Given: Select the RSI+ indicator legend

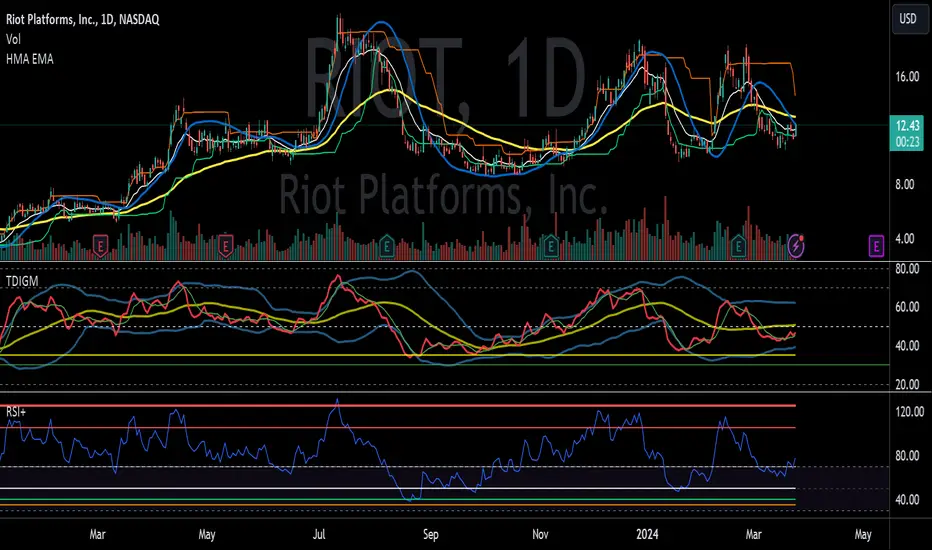Looking at the screenshot, I should [16, 411].
